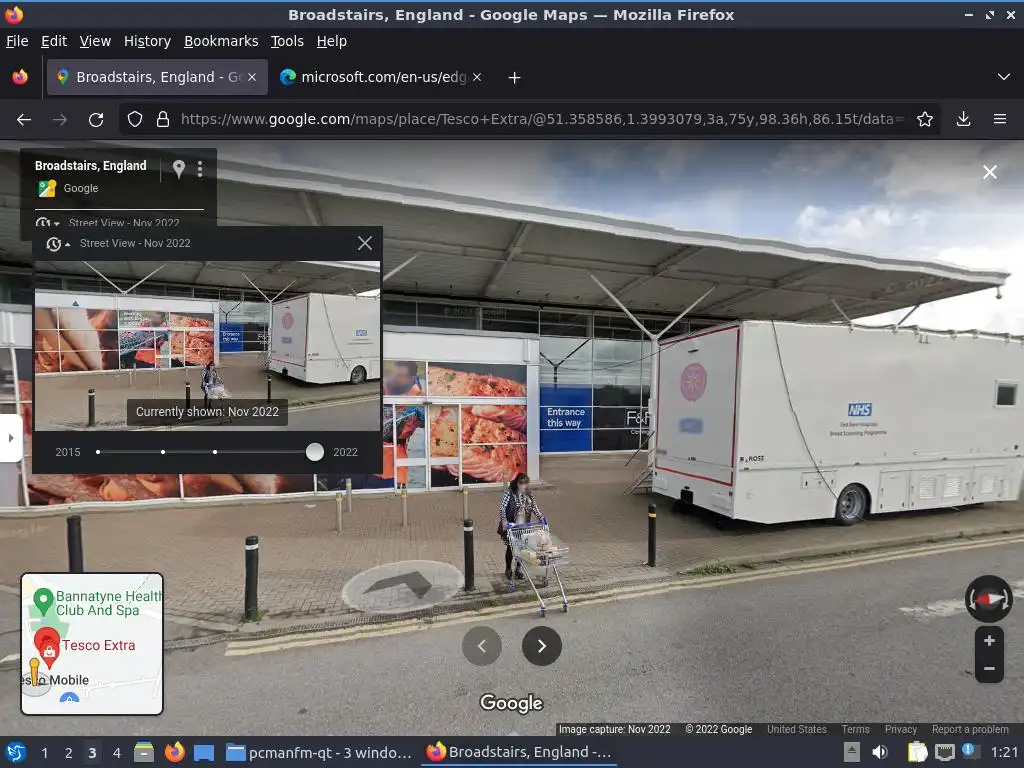Open a new browser tab
This screenshot has height=768, width=1024.
(x=515, y=78)
